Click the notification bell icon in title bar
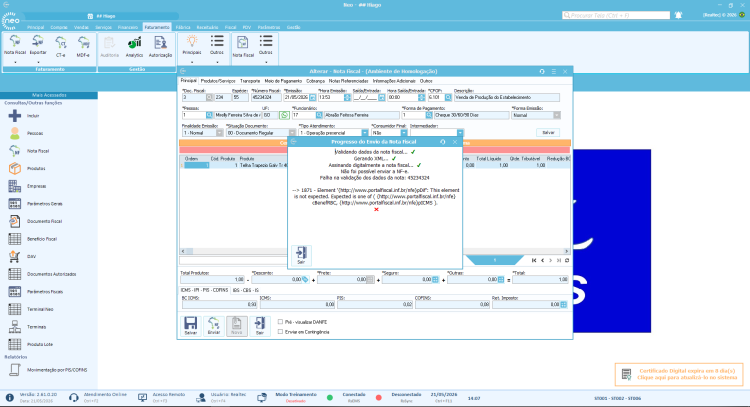The image size is (750, 407). click(678, 15)
